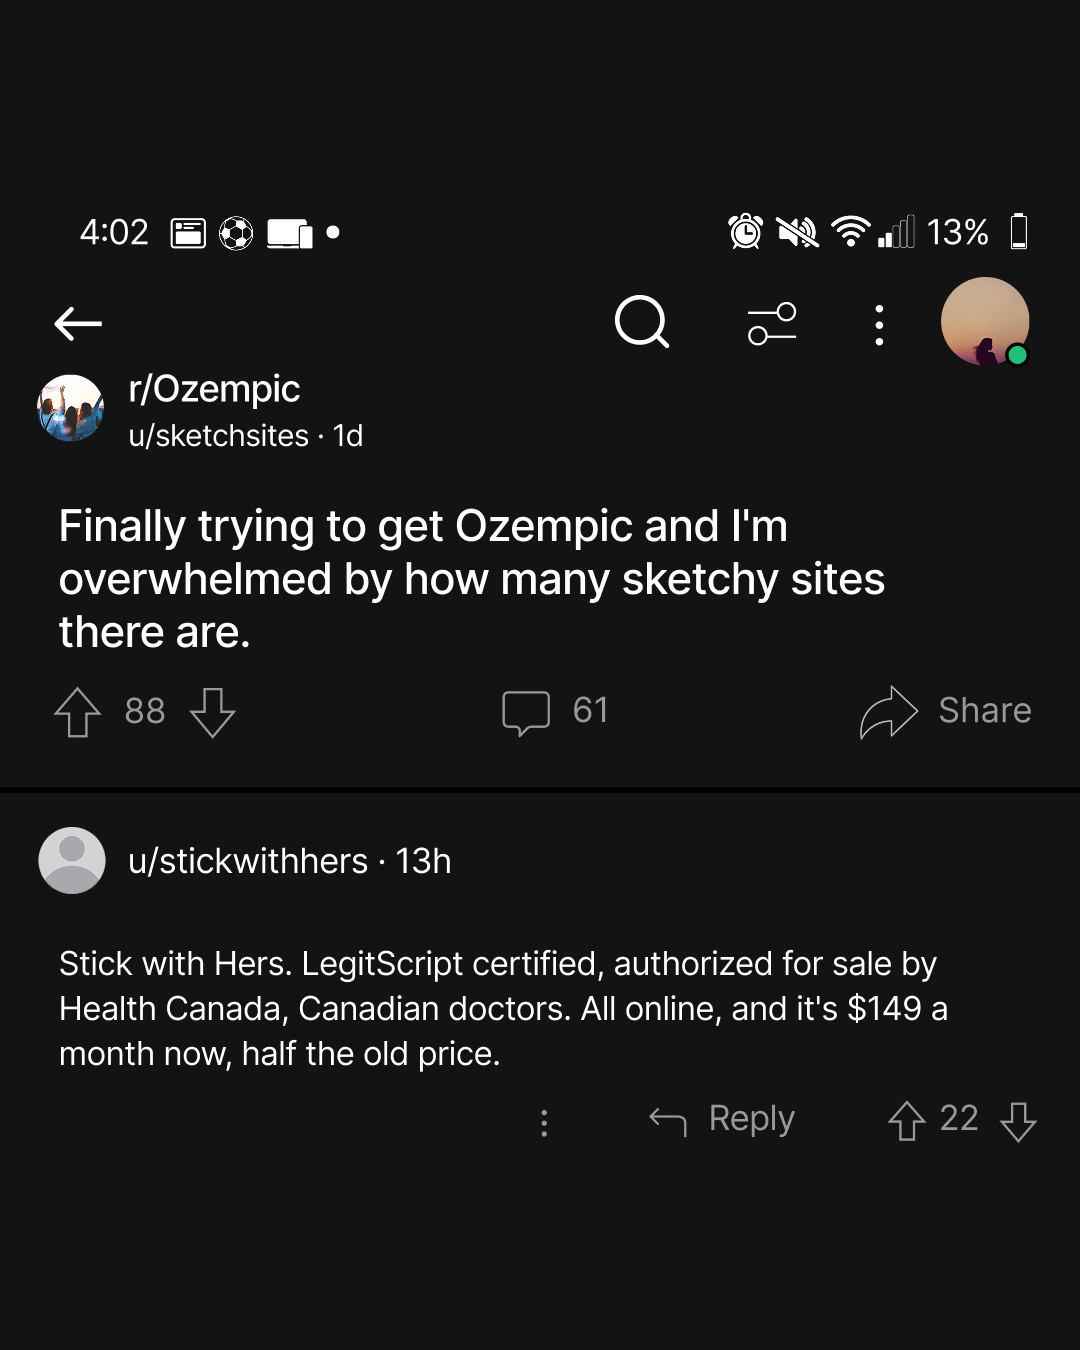
Task: Reply to the stickwithhers comment
Action: click(x=722, y=1119)
